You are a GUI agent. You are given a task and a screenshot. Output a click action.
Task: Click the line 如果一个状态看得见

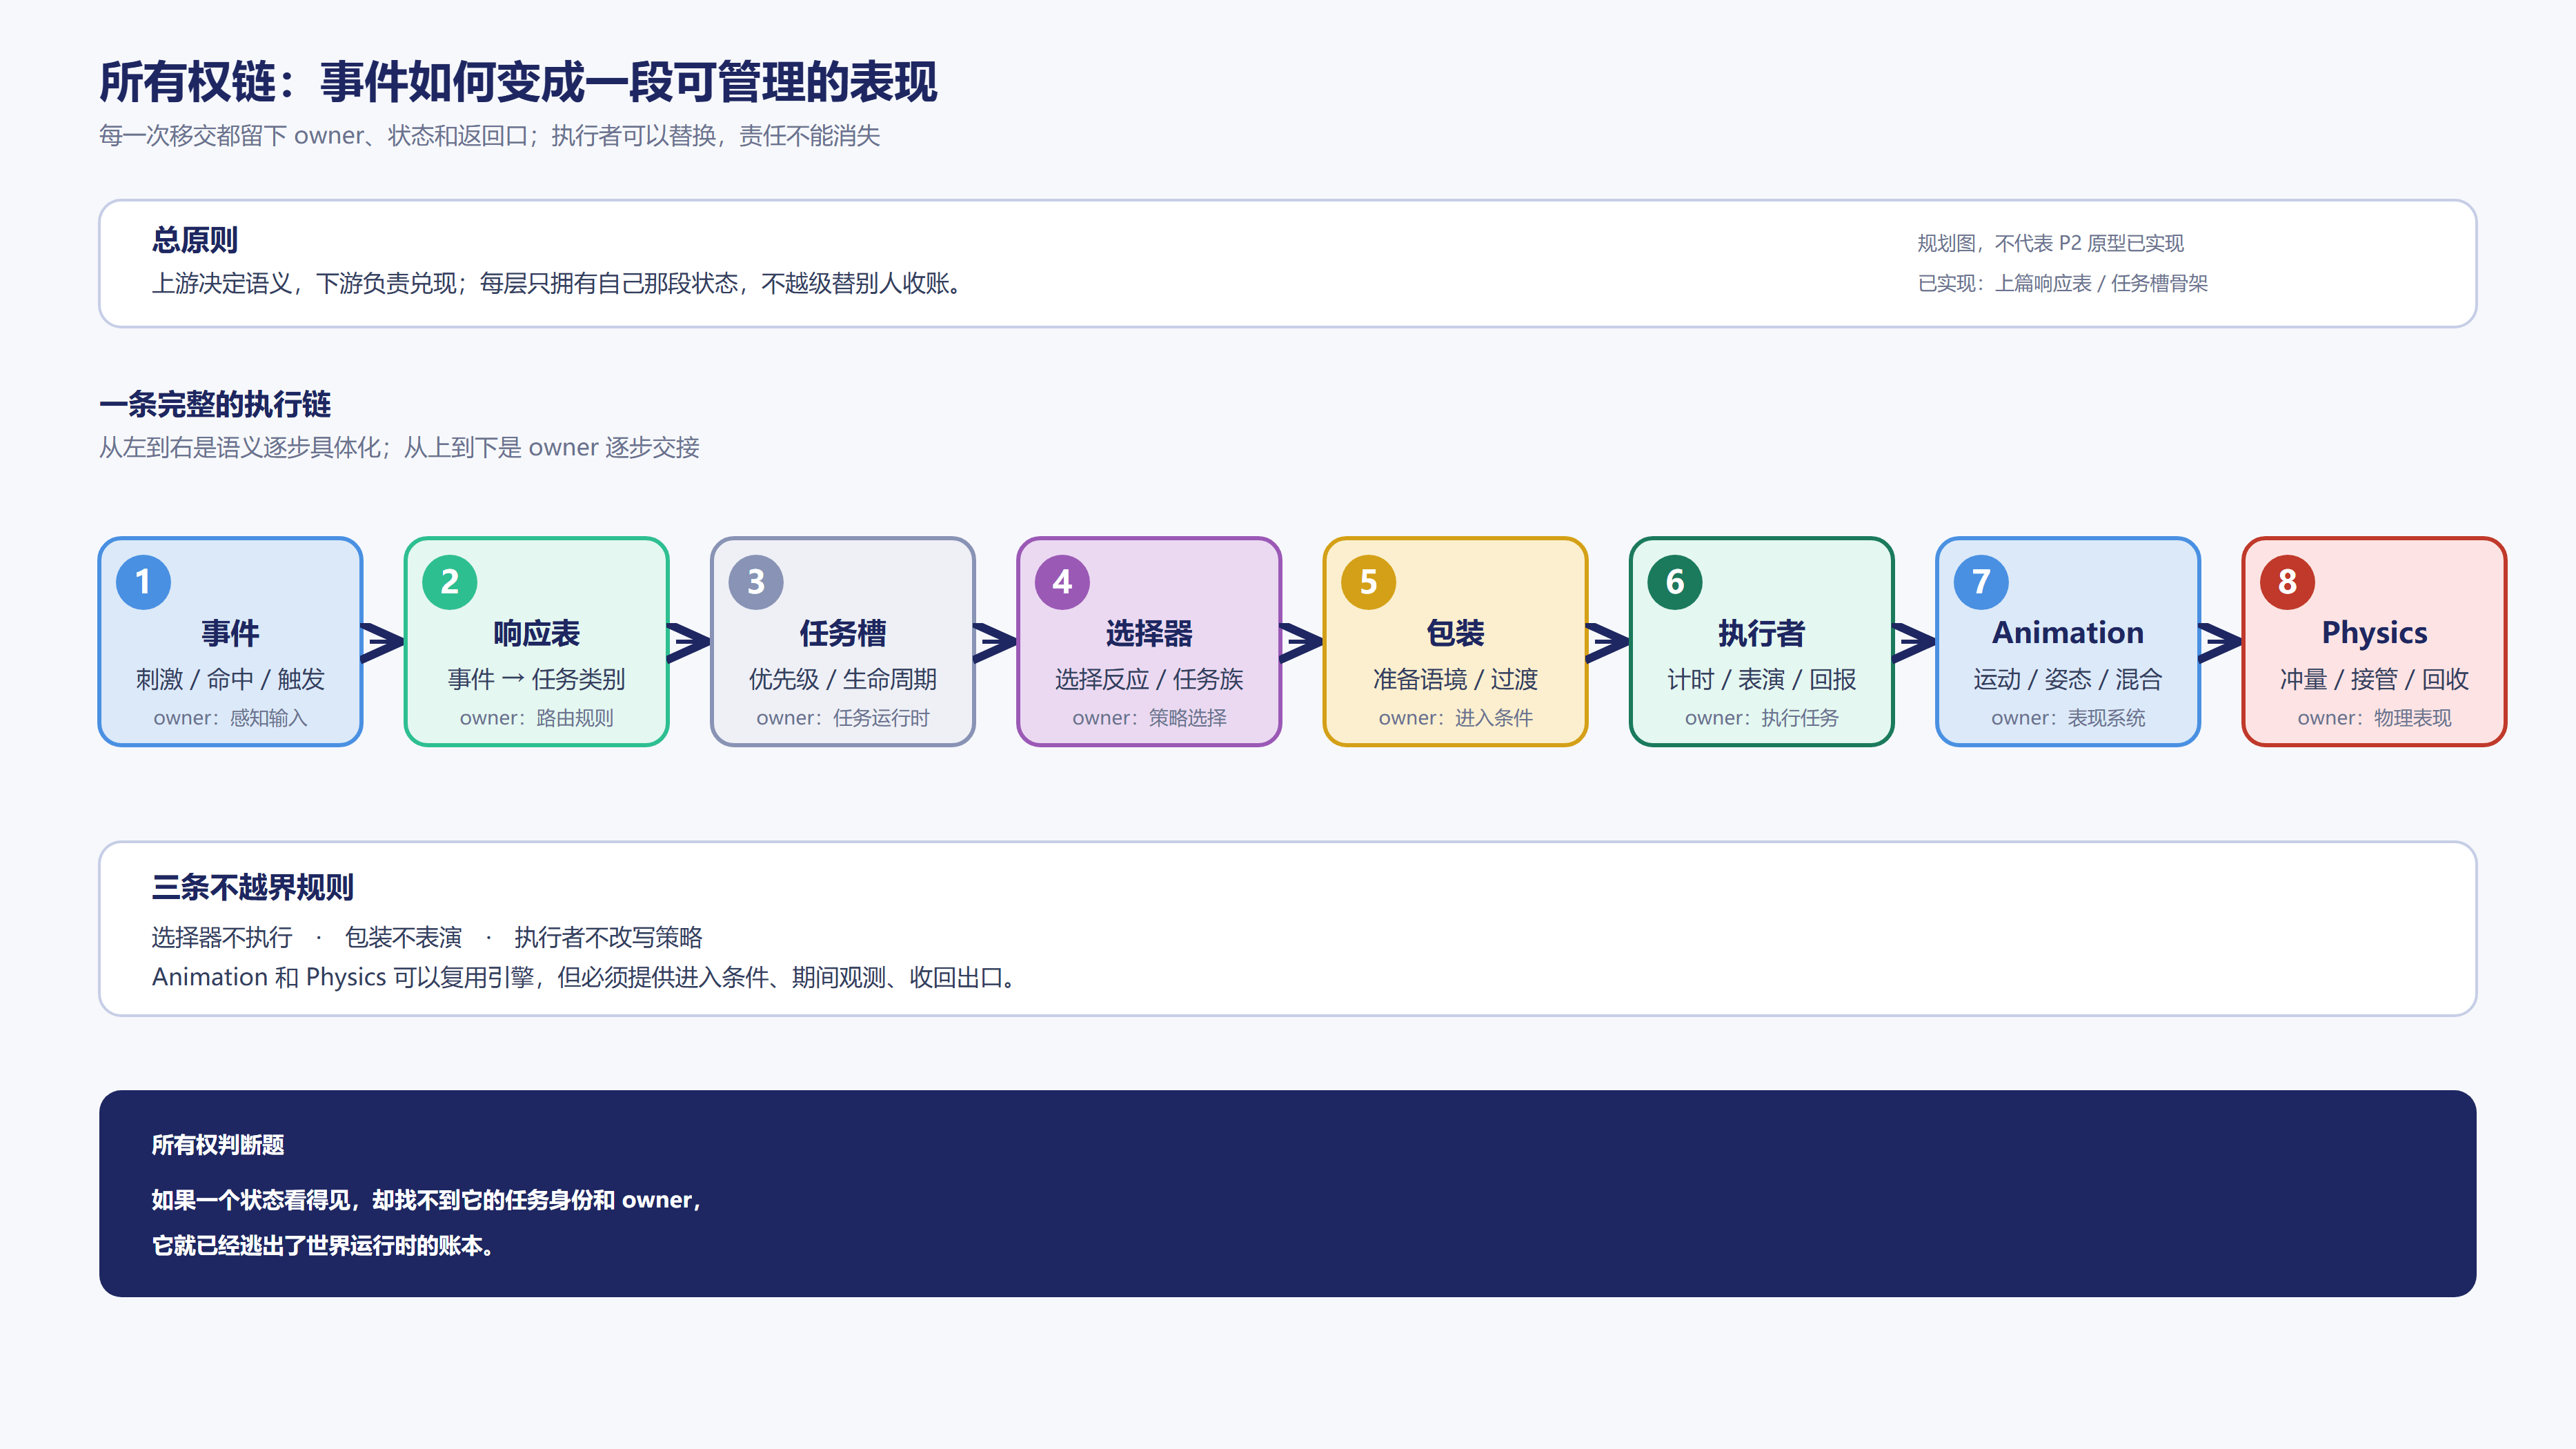427,1200
